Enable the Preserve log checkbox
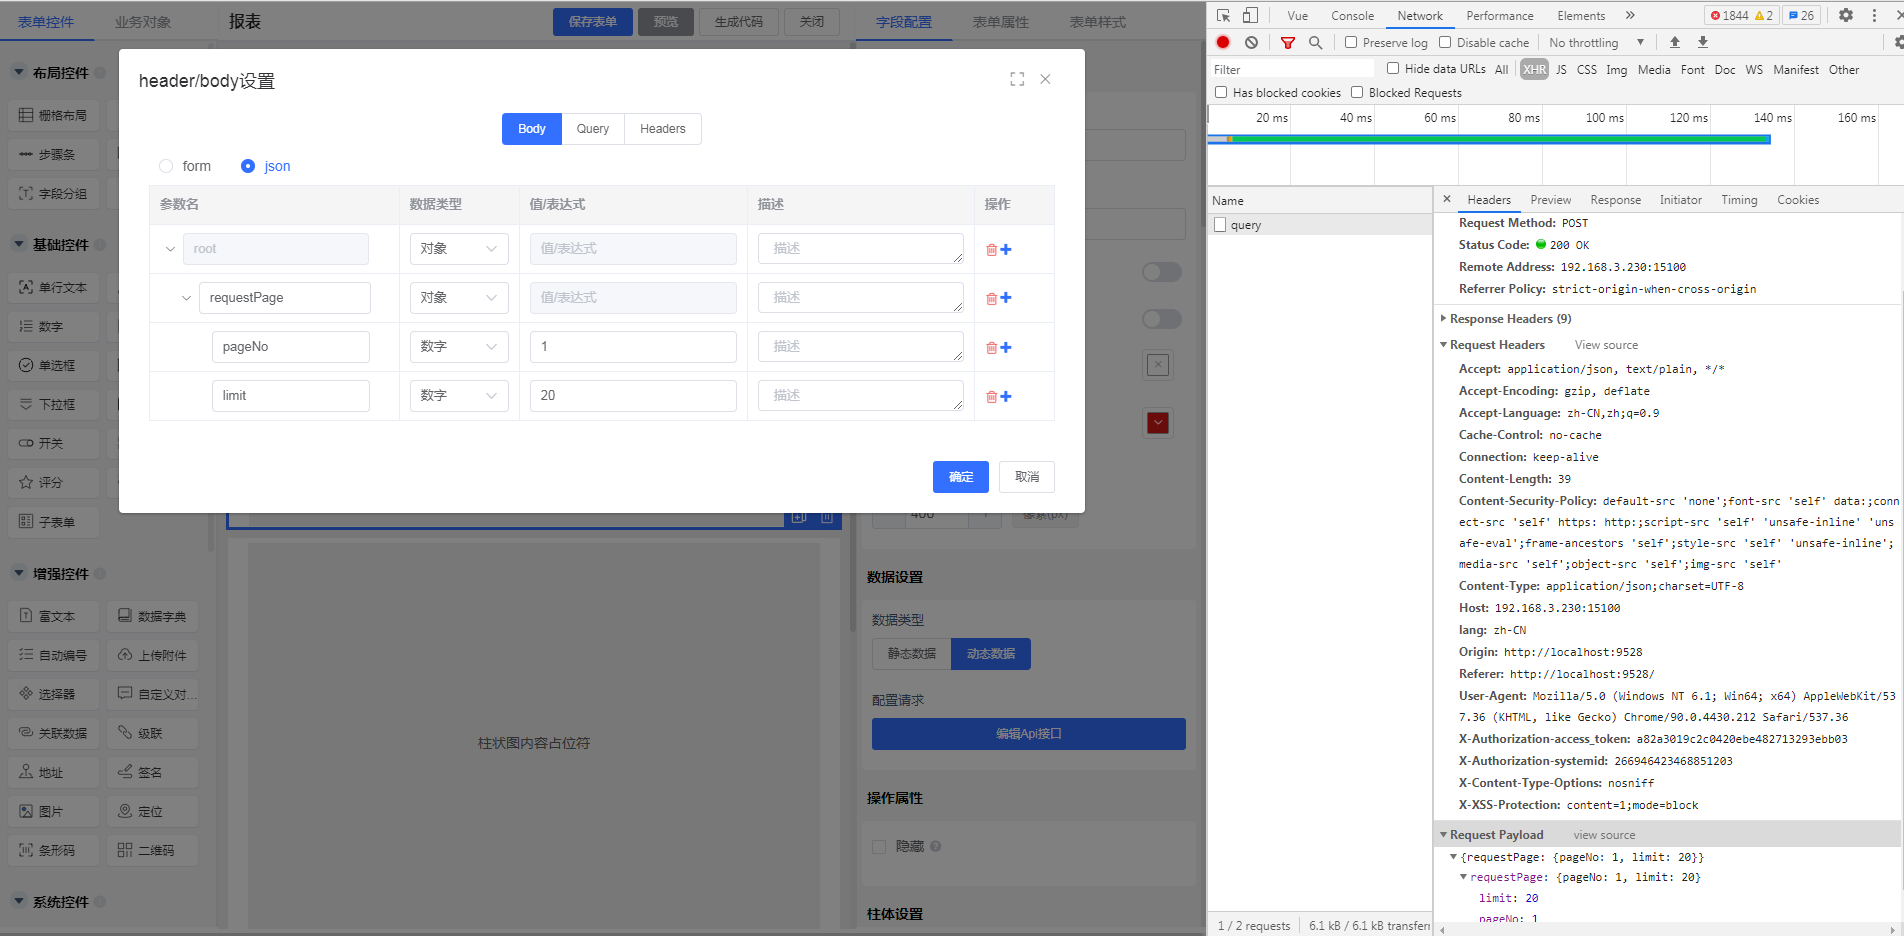The height and width of the screenshot is (936, 1904). (1351, 42)
